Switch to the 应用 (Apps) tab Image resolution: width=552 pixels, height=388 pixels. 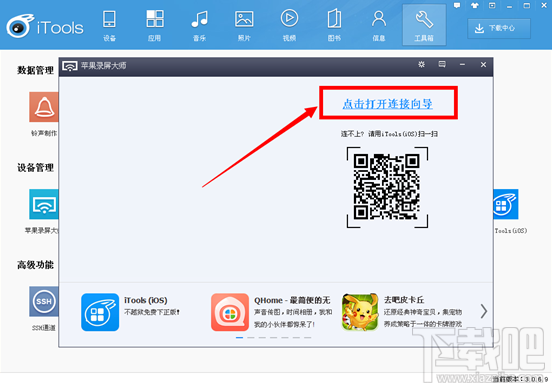[x=155, y=25]
